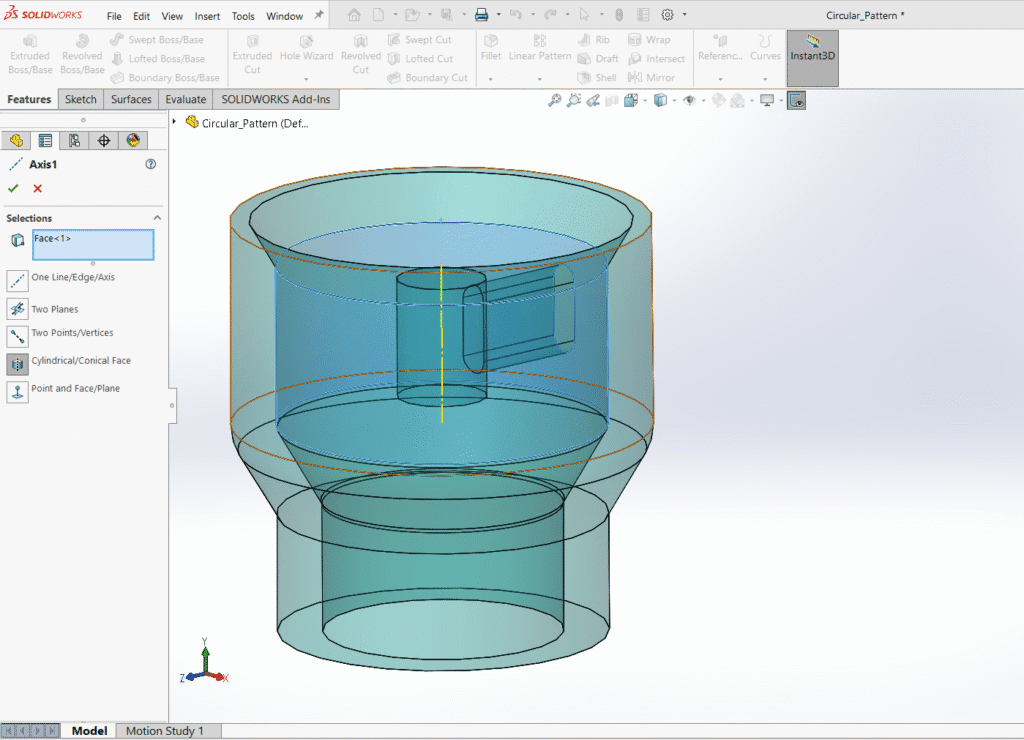Screen dimensions: 1024x740
Task: Switch to SOLIDWORKS Add-Ins tab
Action: click(276, 99)
